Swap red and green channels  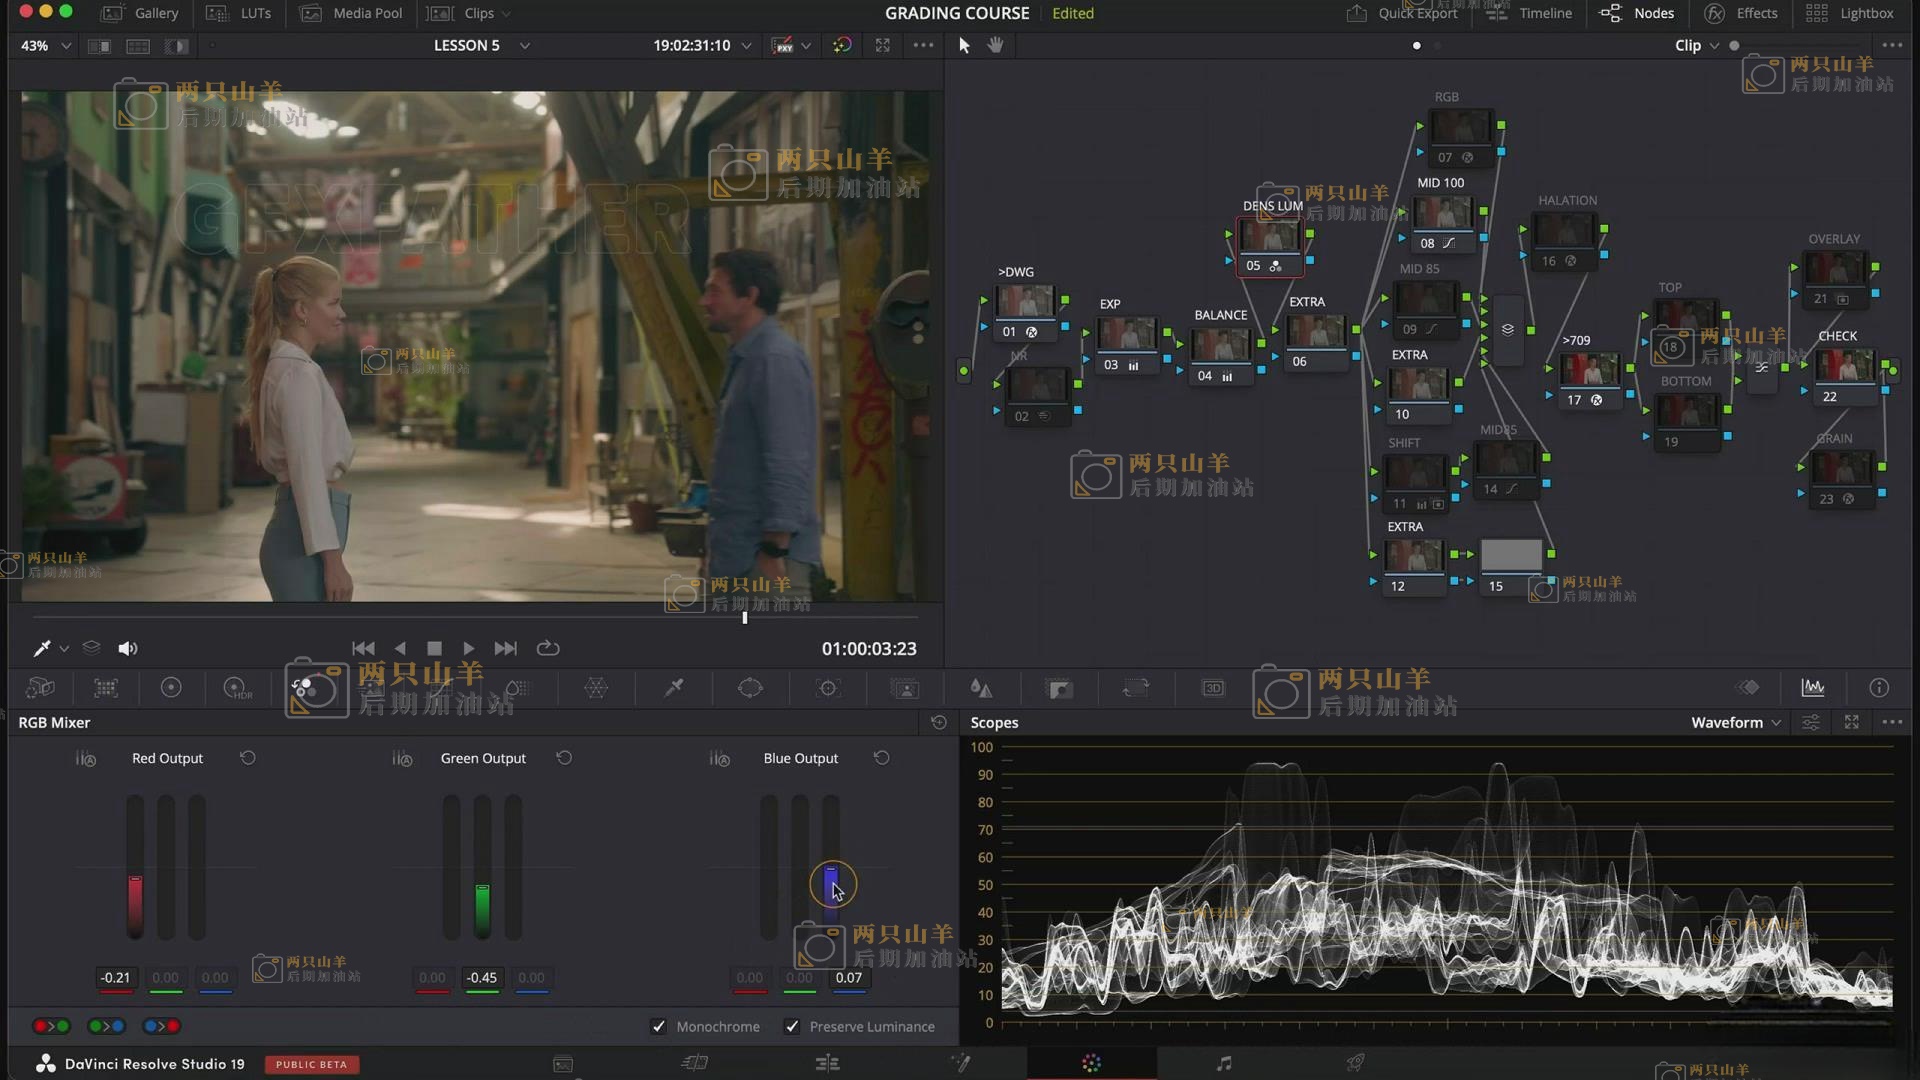pos(51,1026)
